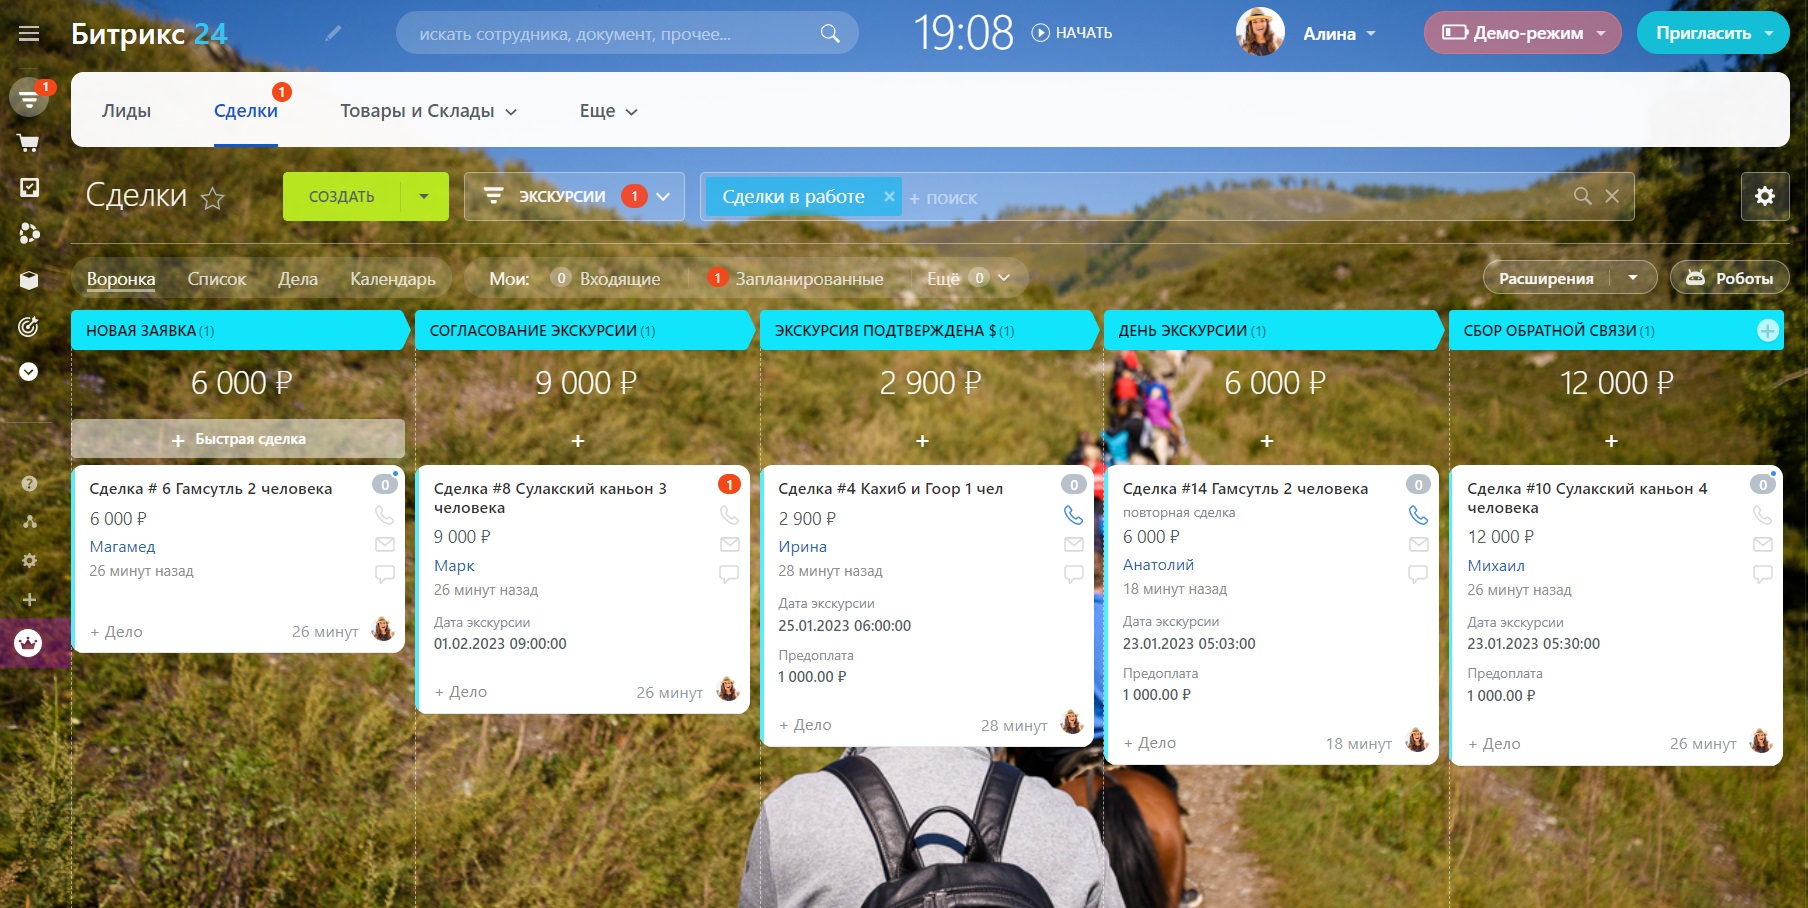This screenshot has height=908, width=1808.
Task: Open the hamburger main menu
Action: click(x=29, y=34)
